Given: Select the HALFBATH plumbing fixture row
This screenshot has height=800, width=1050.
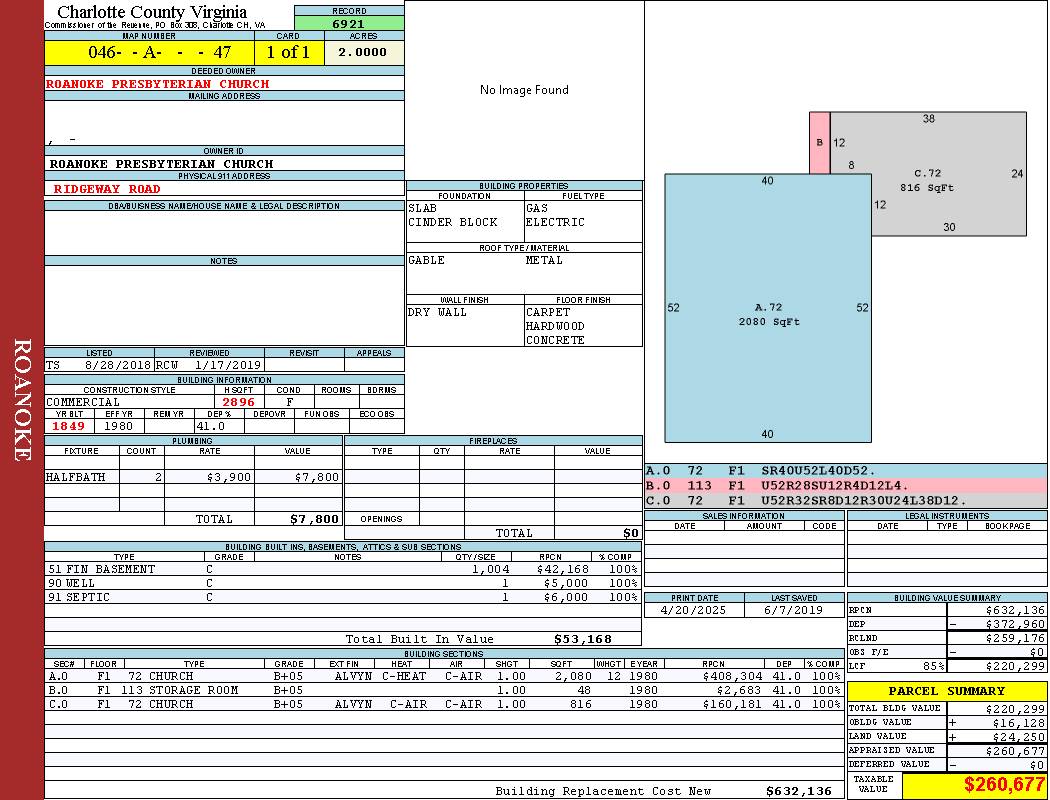Looking at the screenshot, I should tap(193, 477).
